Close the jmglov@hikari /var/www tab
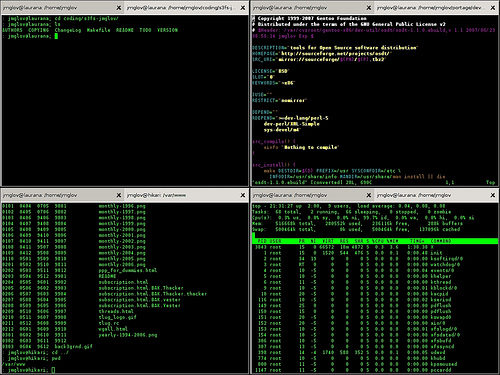The width and height of the screenshot is (500, 375). [243, 195]
